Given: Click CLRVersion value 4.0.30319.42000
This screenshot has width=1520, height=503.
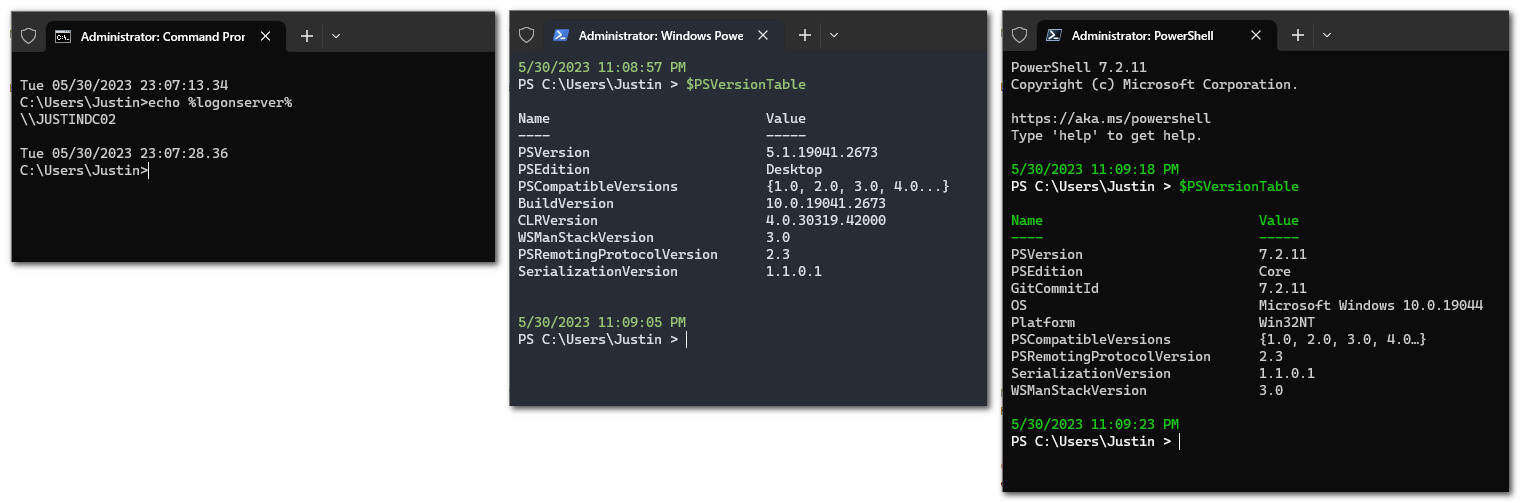Looking at the screenshot, I should (826, 220).
